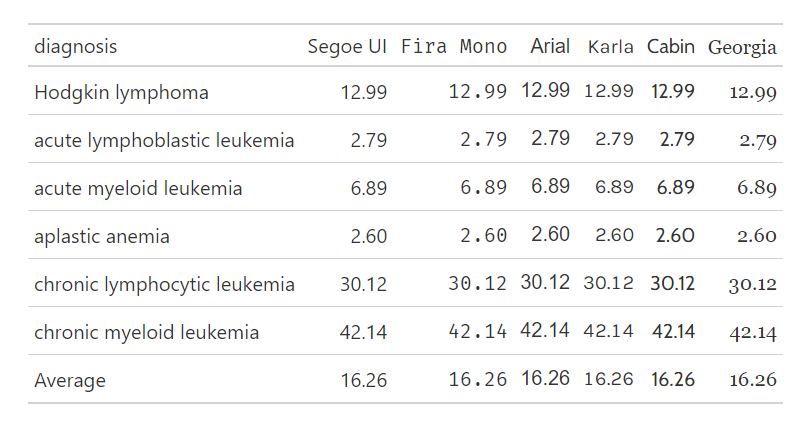Select the Karla column header

click(x=610, y=47)
